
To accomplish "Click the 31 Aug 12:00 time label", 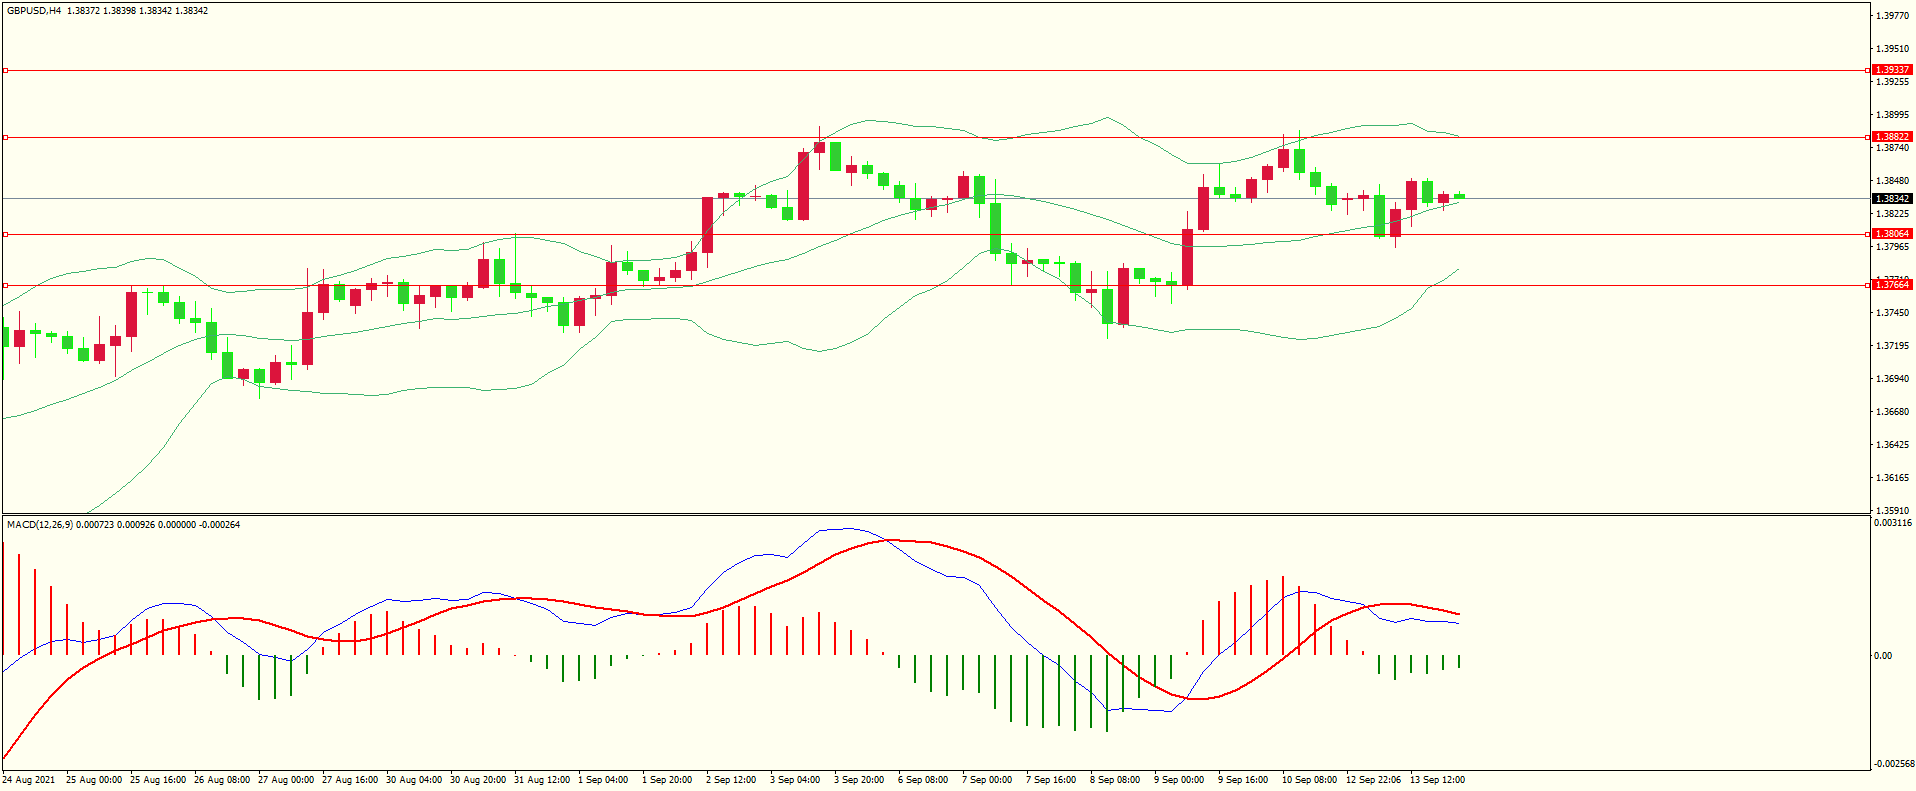I will tap(542, 780).
